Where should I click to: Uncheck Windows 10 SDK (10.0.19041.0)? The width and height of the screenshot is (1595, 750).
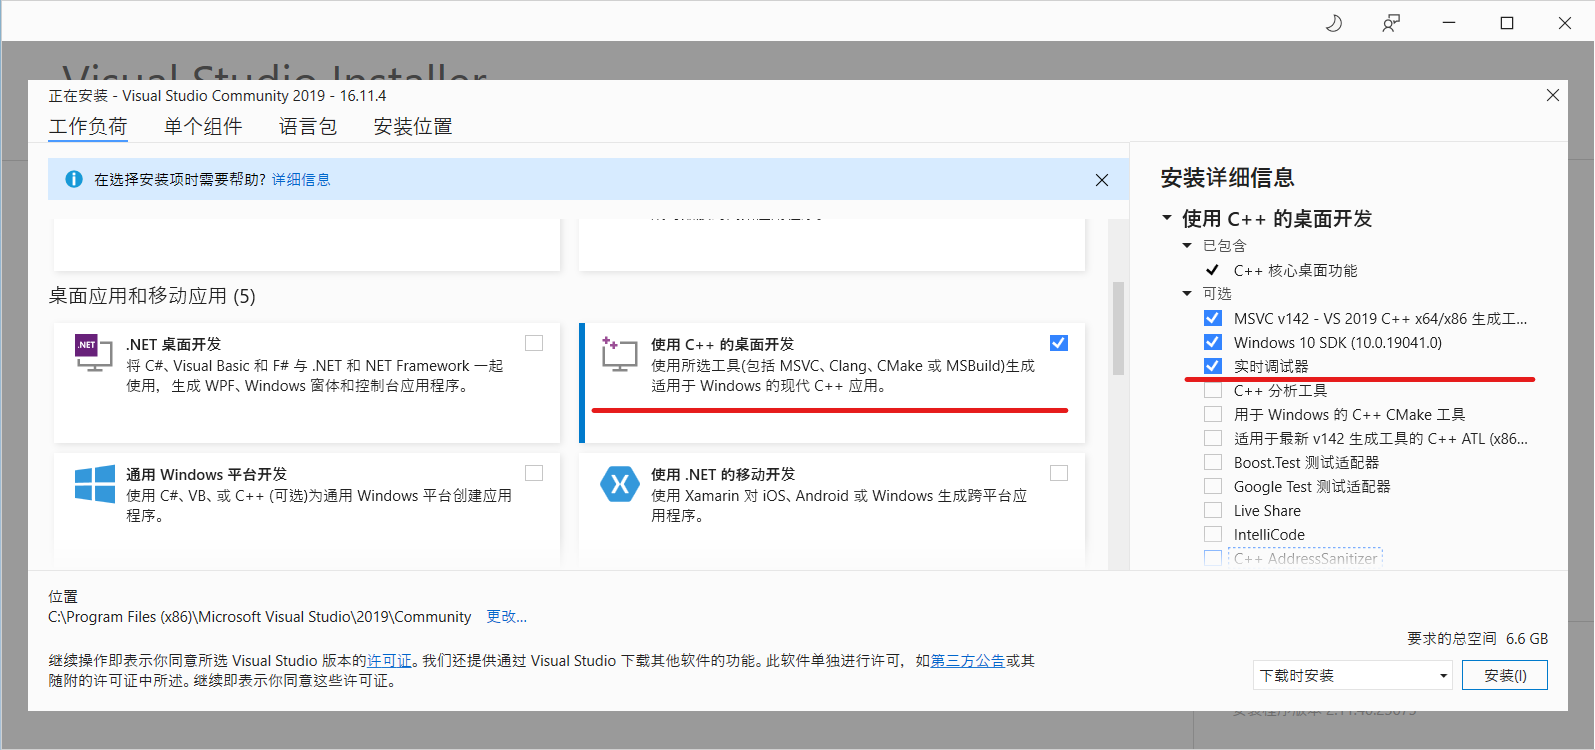click(x=1213, y=343)
